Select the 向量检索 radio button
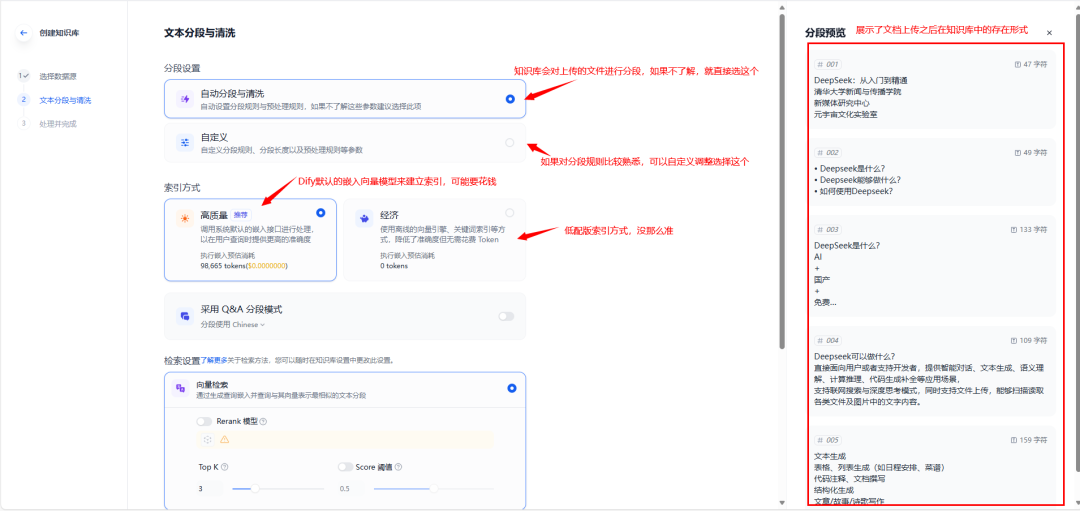Image resolution: width=1080 pixels, height=511 pixels. click(x=512, y=388)
